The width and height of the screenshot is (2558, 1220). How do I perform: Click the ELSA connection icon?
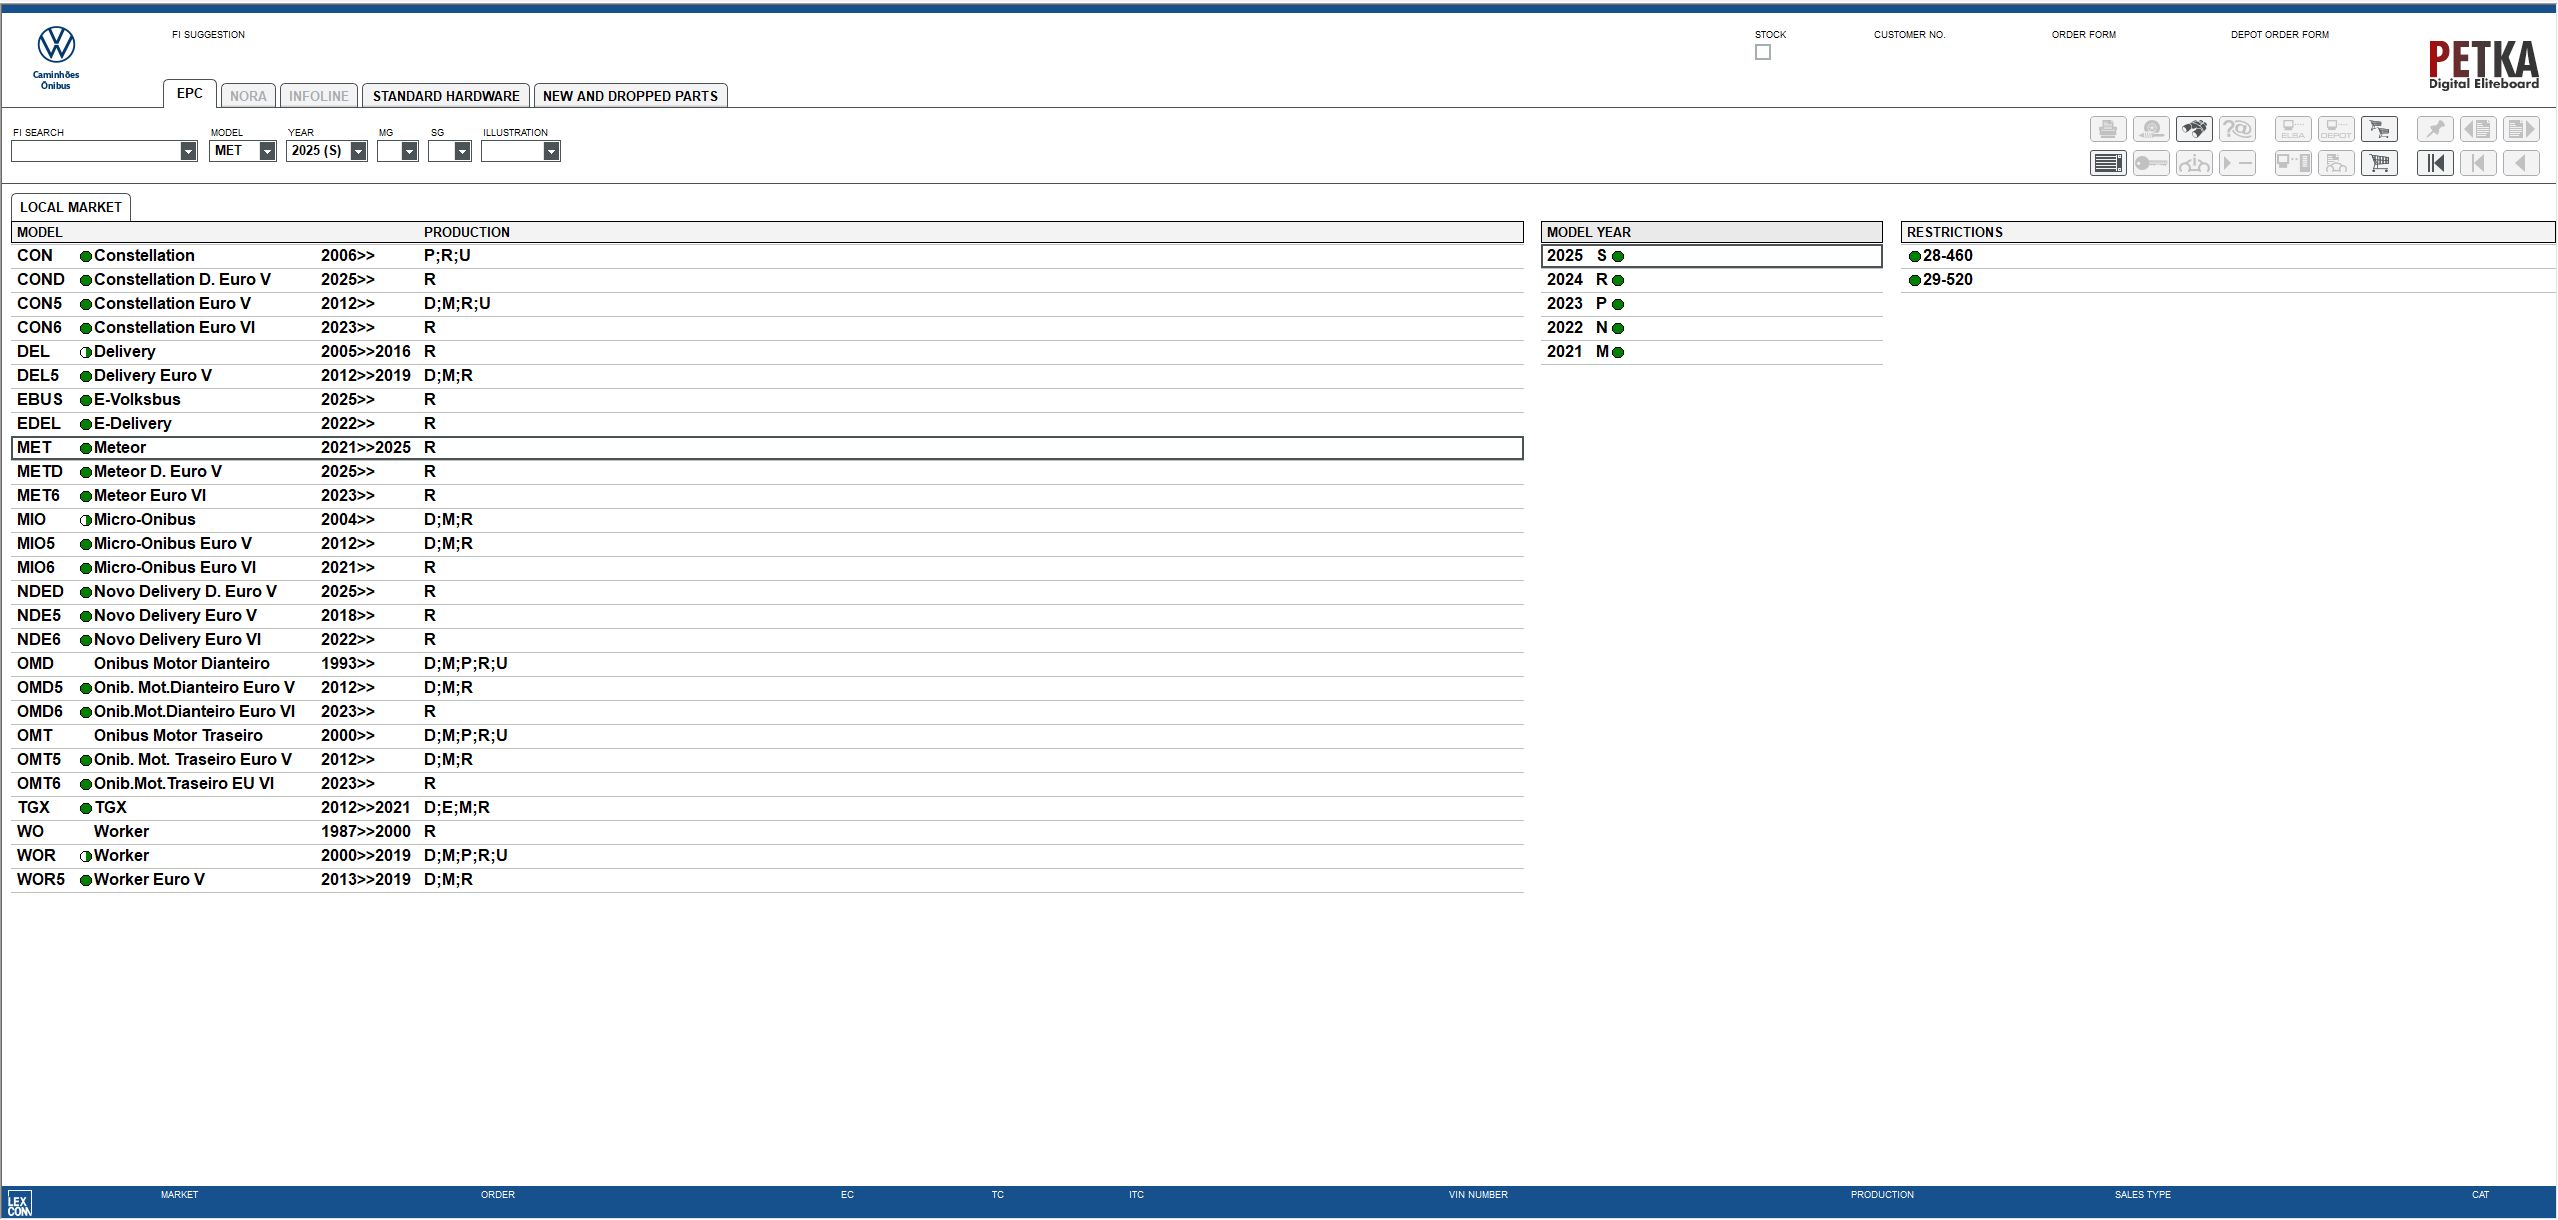2293,130
